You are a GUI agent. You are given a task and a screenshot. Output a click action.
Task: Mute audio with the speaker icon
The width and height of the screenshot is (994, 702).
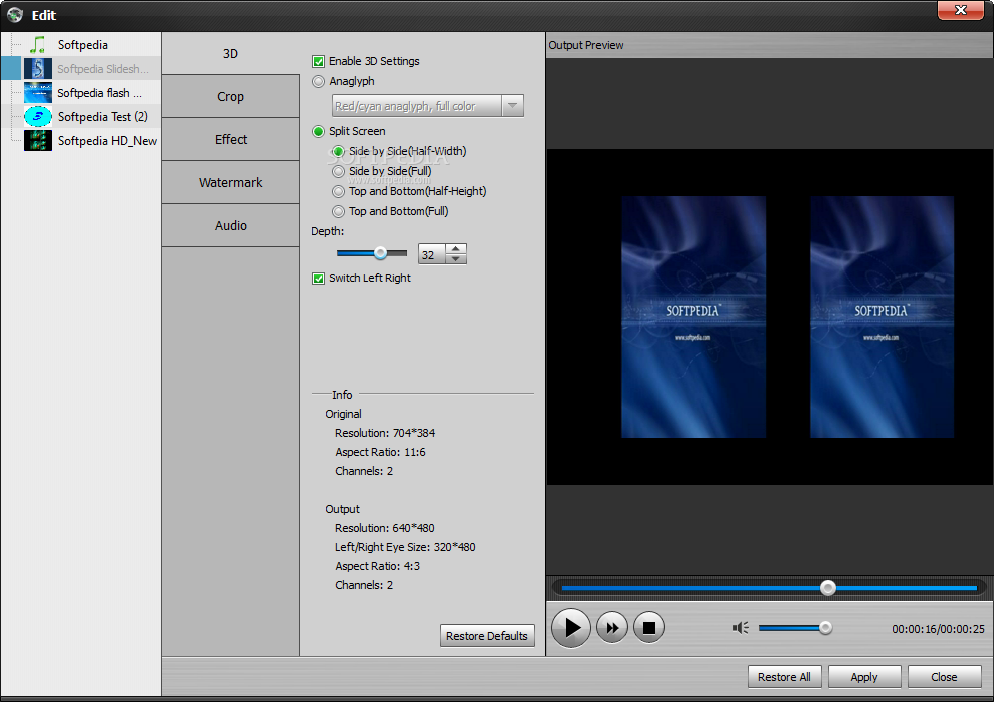point(740,628)
